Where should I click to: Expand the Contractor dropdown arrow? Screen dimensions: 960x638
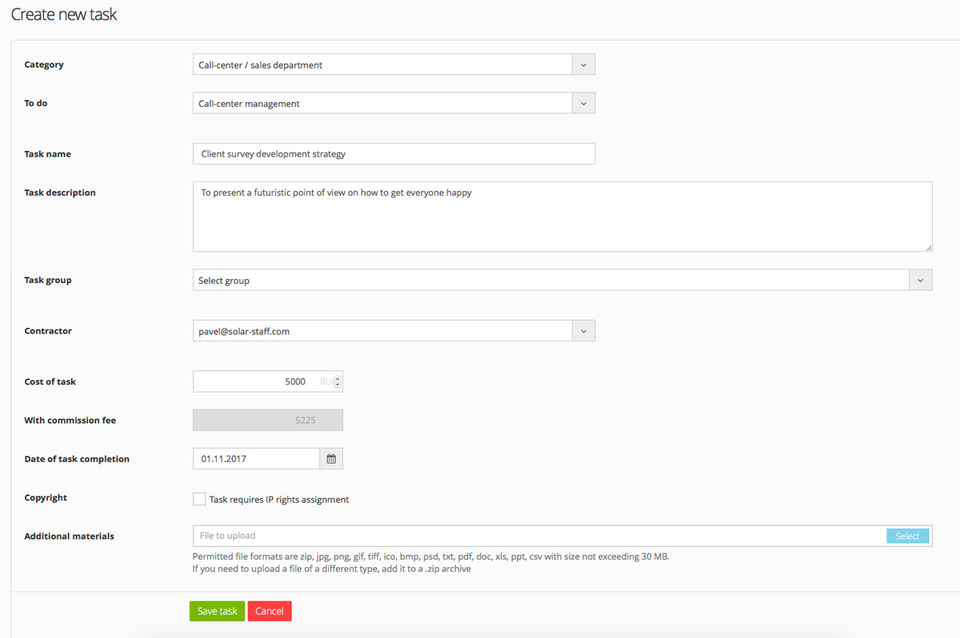point(584,331)
